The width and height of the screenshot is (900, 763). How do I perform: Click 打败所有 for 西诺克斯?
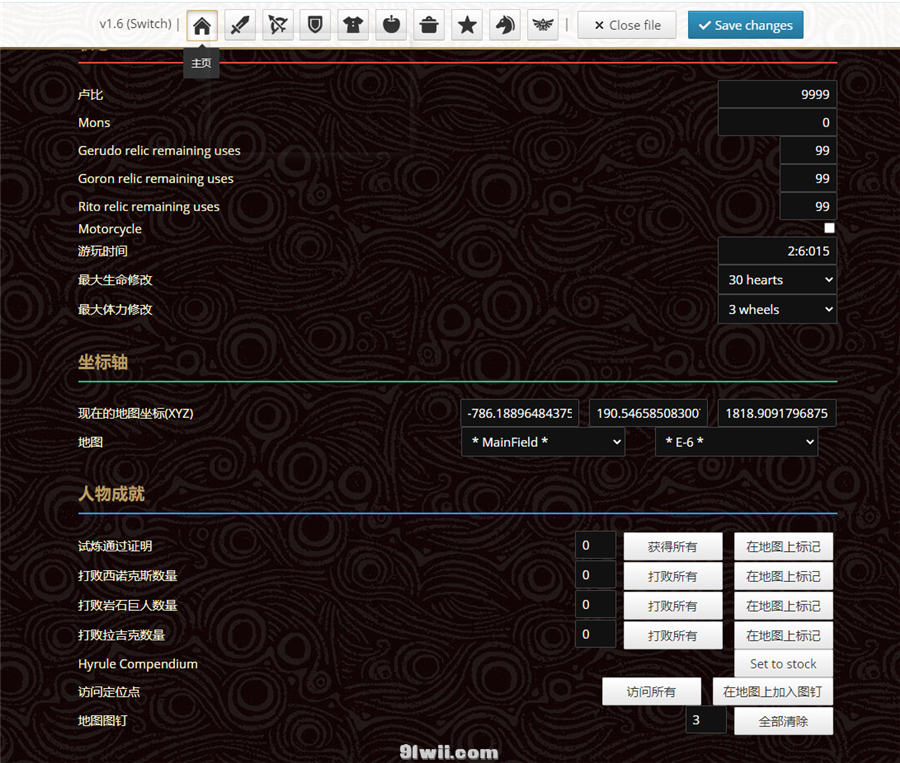[673, 576]
